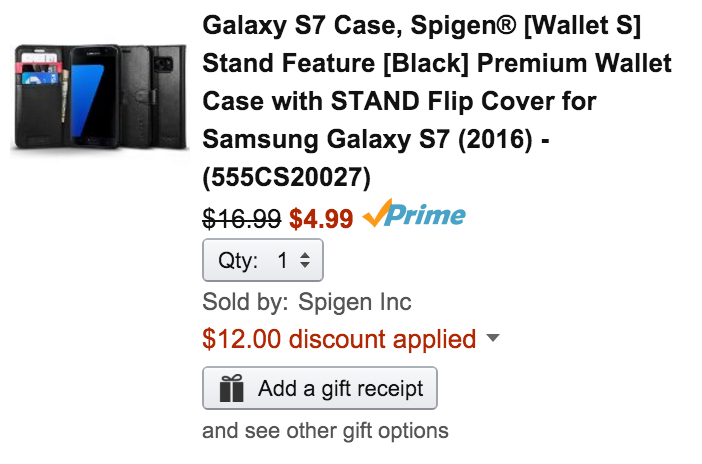Click the $12.00 discount applied text
This screenshot has width=702, height=464.
(x=339, y=339)
